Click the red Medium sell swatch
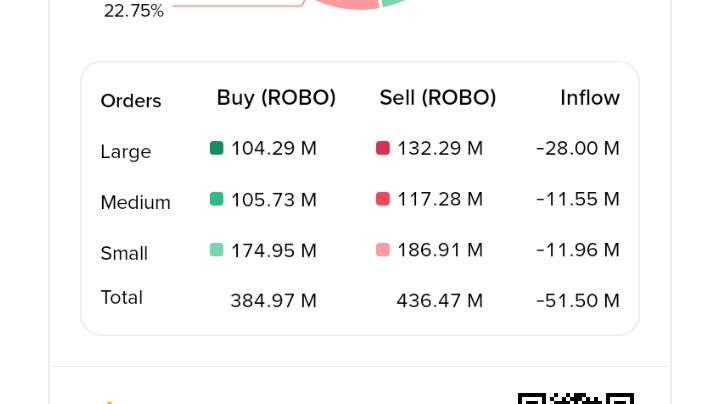 pos(382,199)
